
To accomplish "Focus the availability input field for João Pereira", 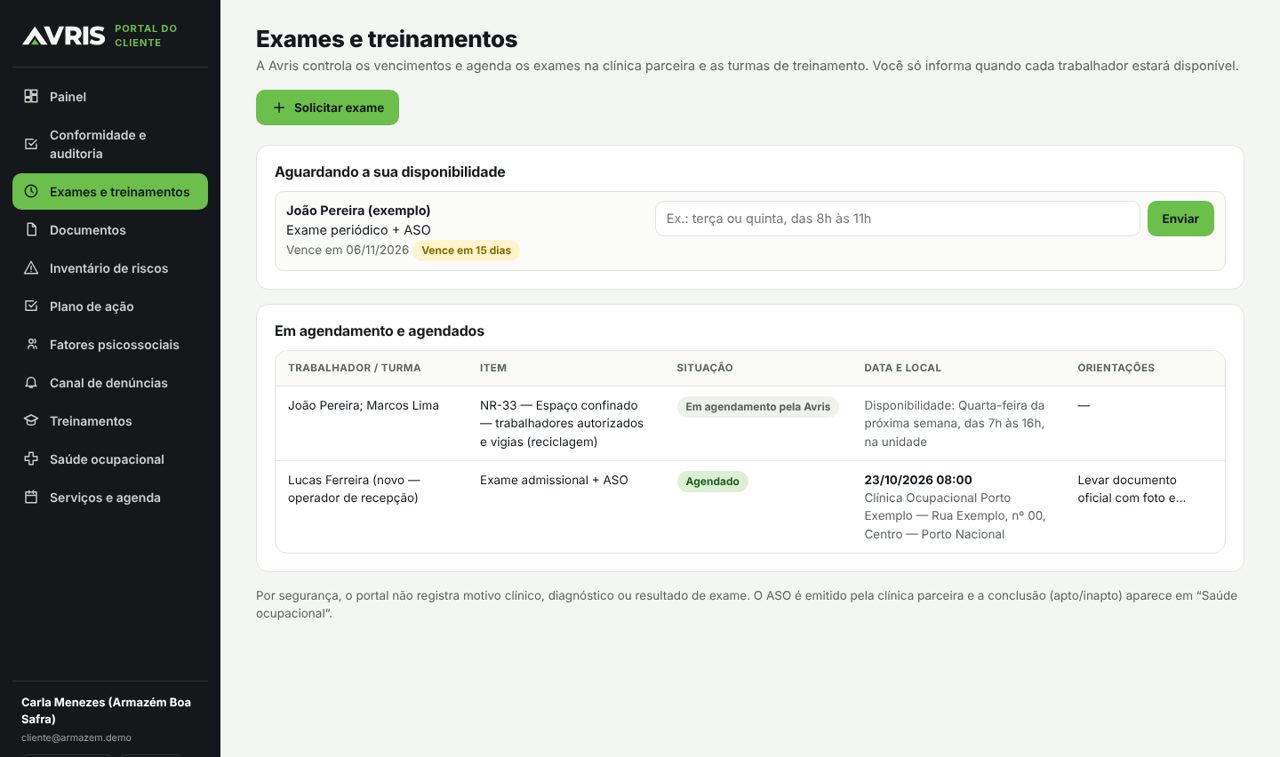I will click(x=897, y=219).
